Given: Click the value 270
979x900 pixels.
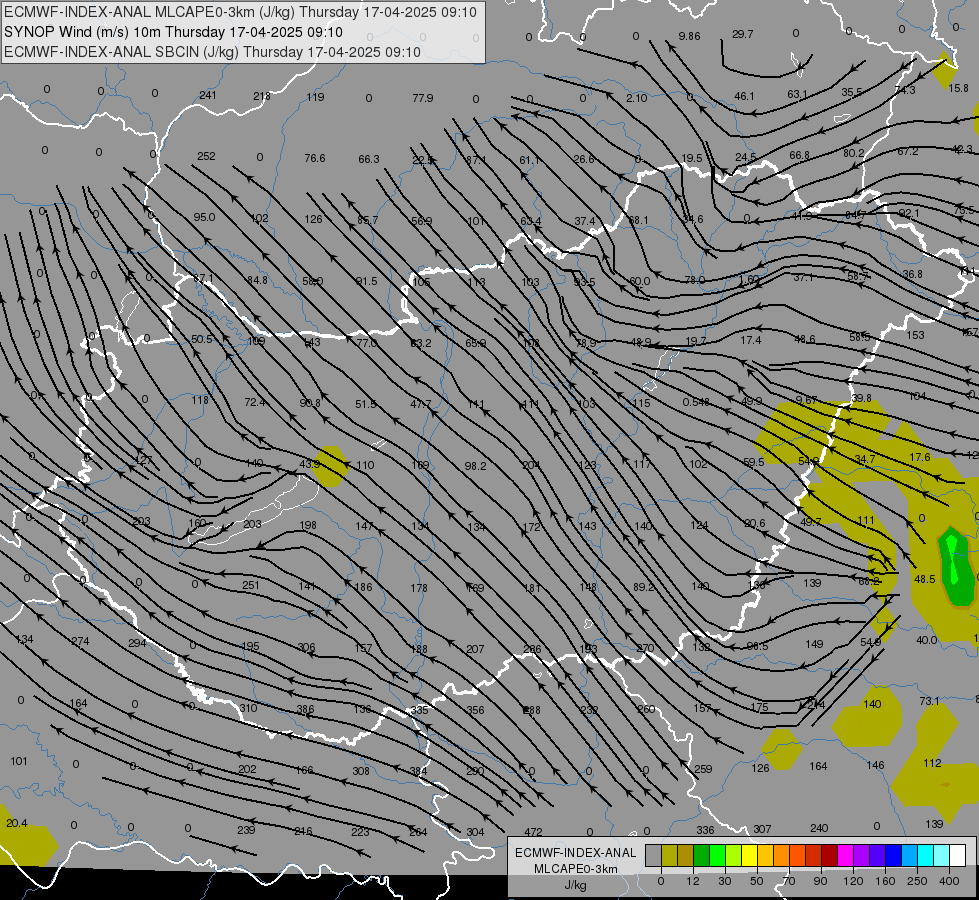Looking at the screenshot, I should click(645, 648).
